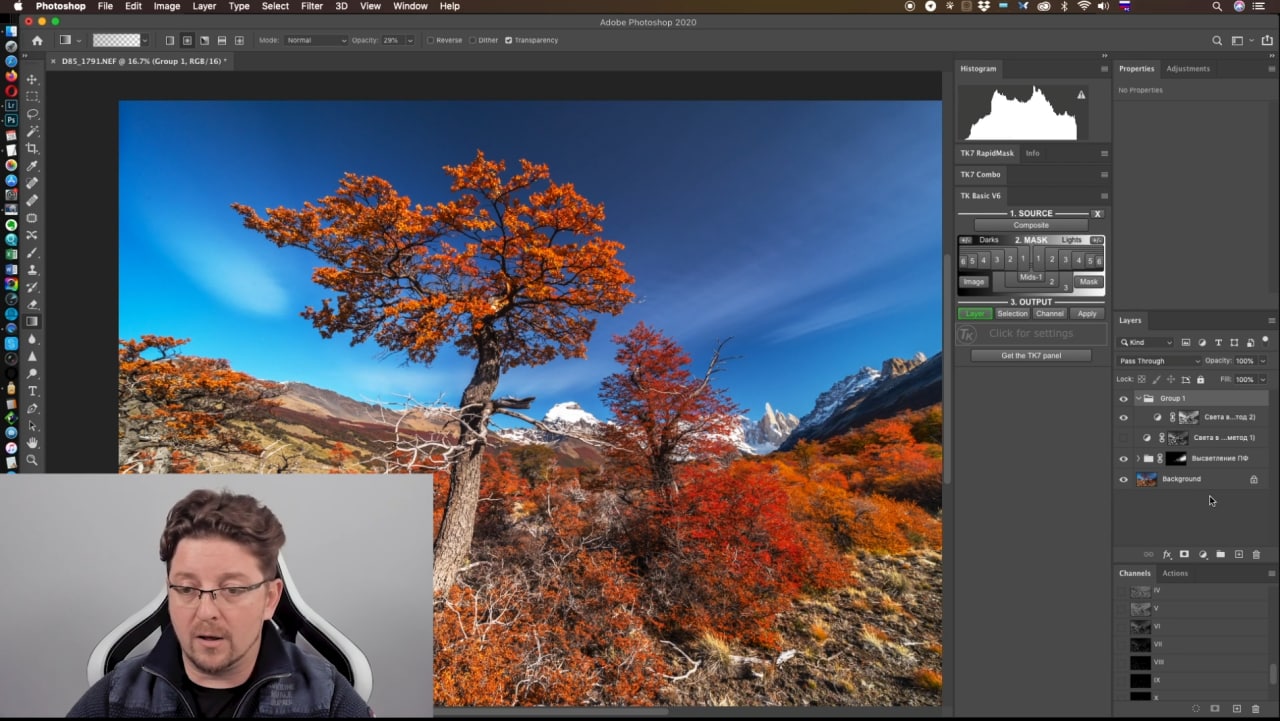The image size is (1280, 721).
Task: Select the Lasso tool
Action: (x=32, y=114)
